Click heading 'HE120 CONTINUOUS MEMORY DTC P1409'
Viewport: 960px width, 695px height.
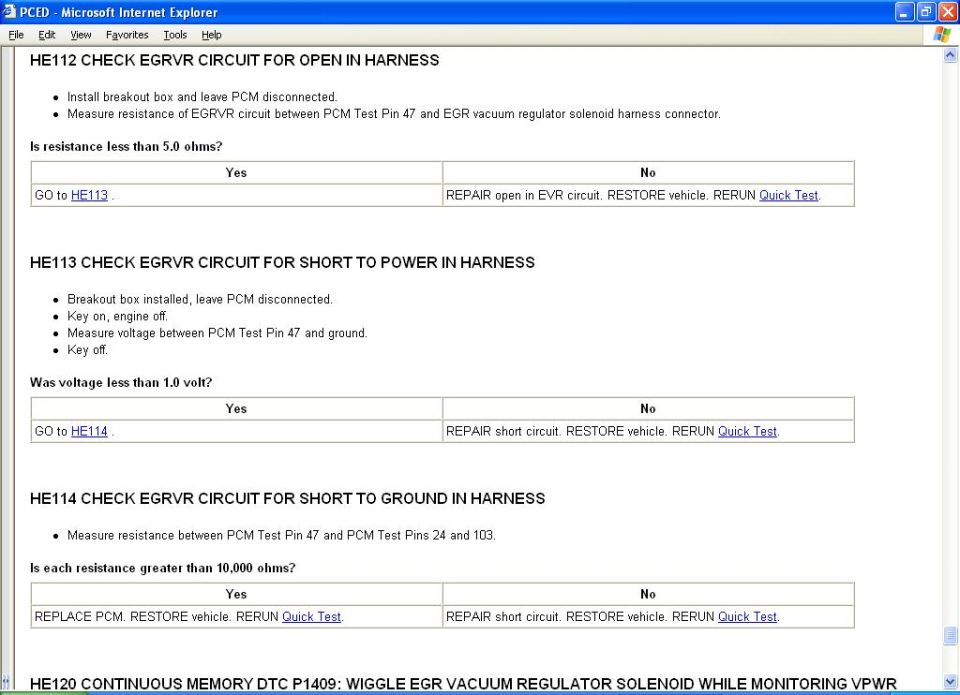click(463, 683)
